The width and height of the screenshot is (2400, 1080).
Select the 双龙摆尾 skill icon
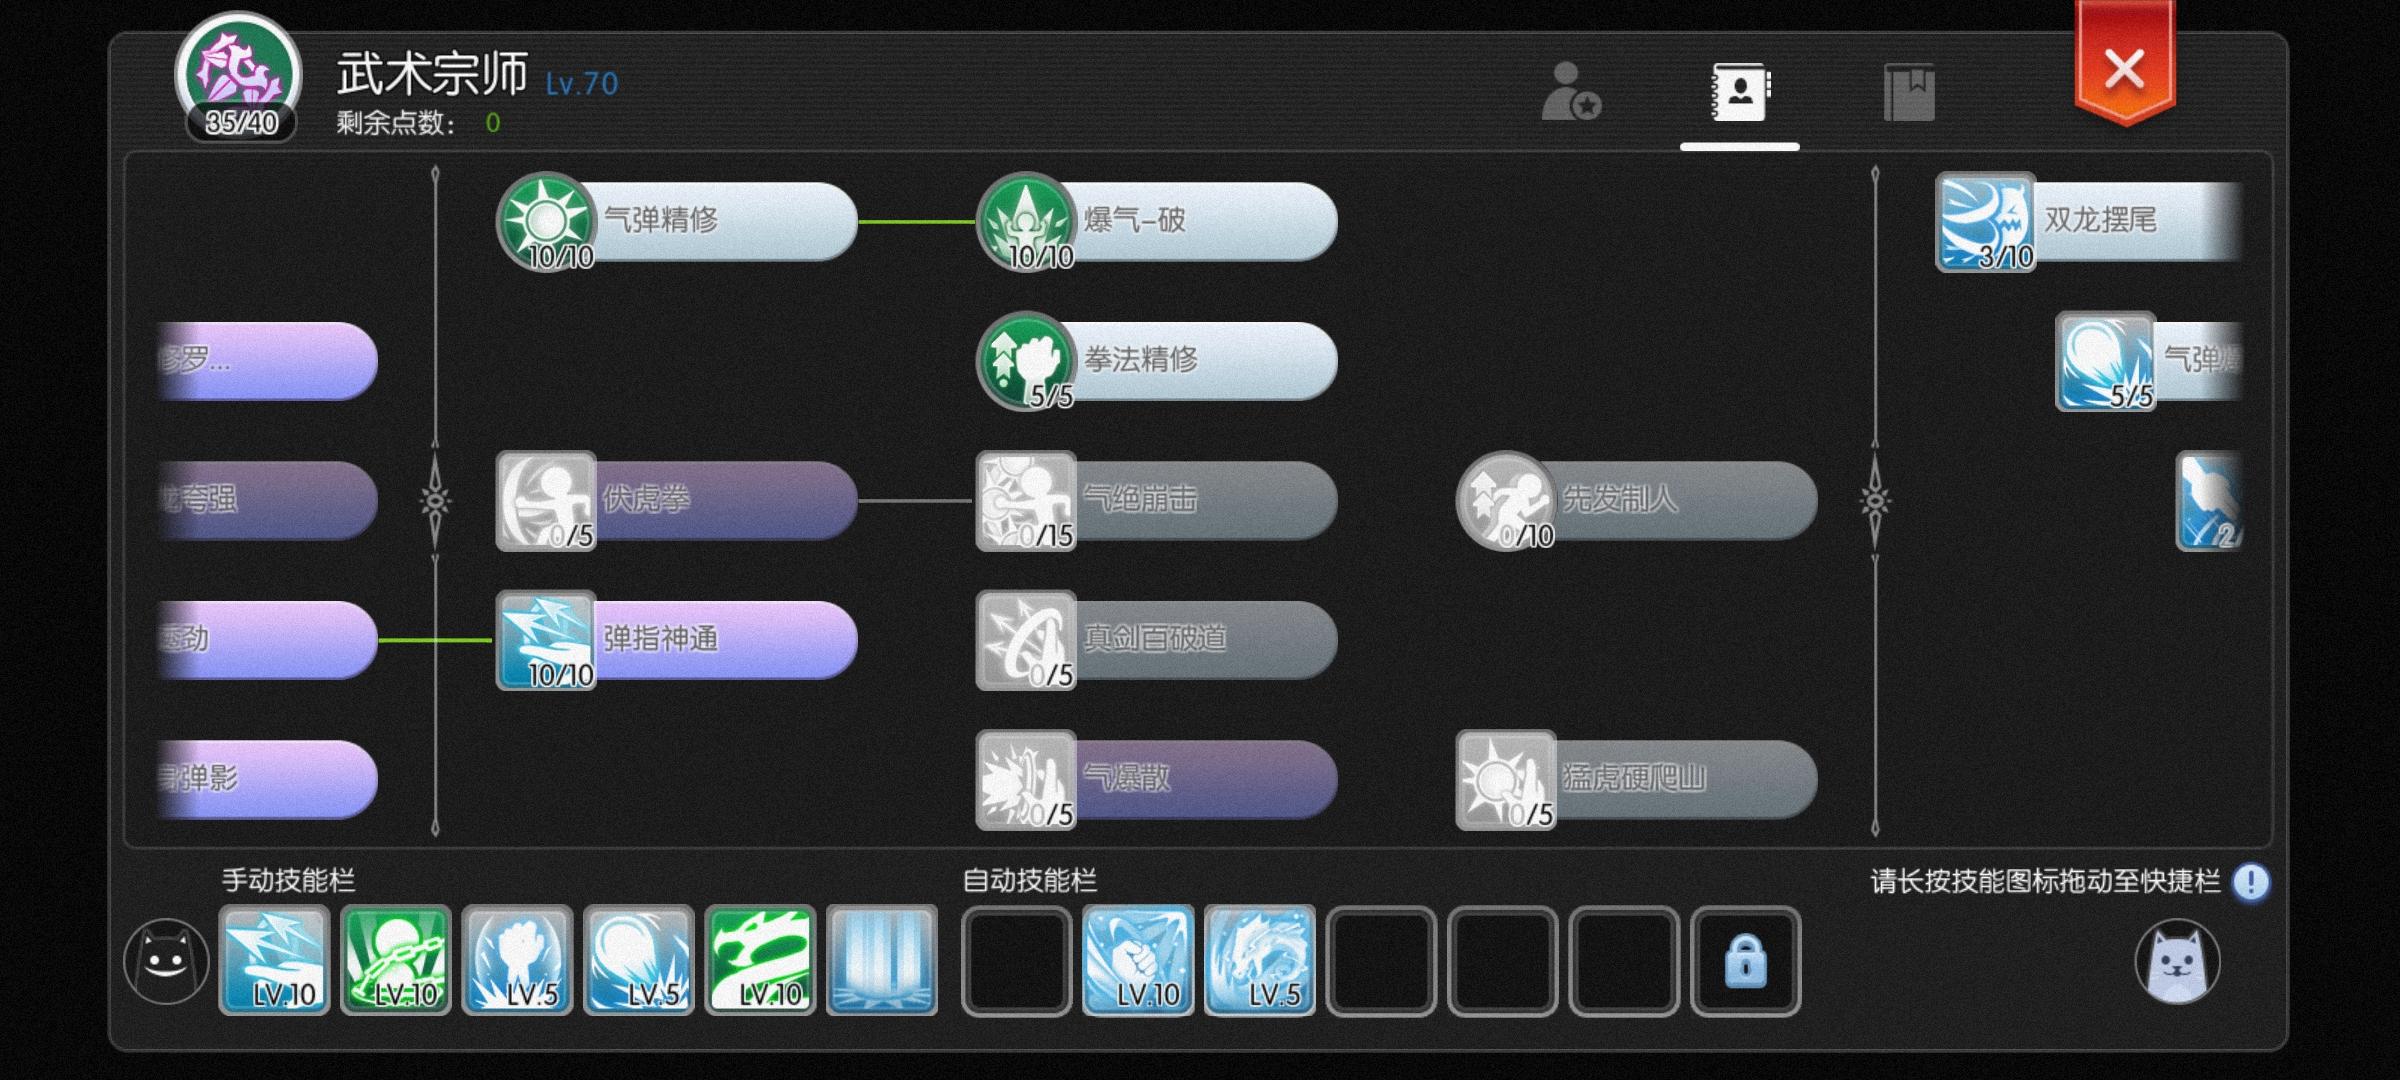coord(1986,221)
